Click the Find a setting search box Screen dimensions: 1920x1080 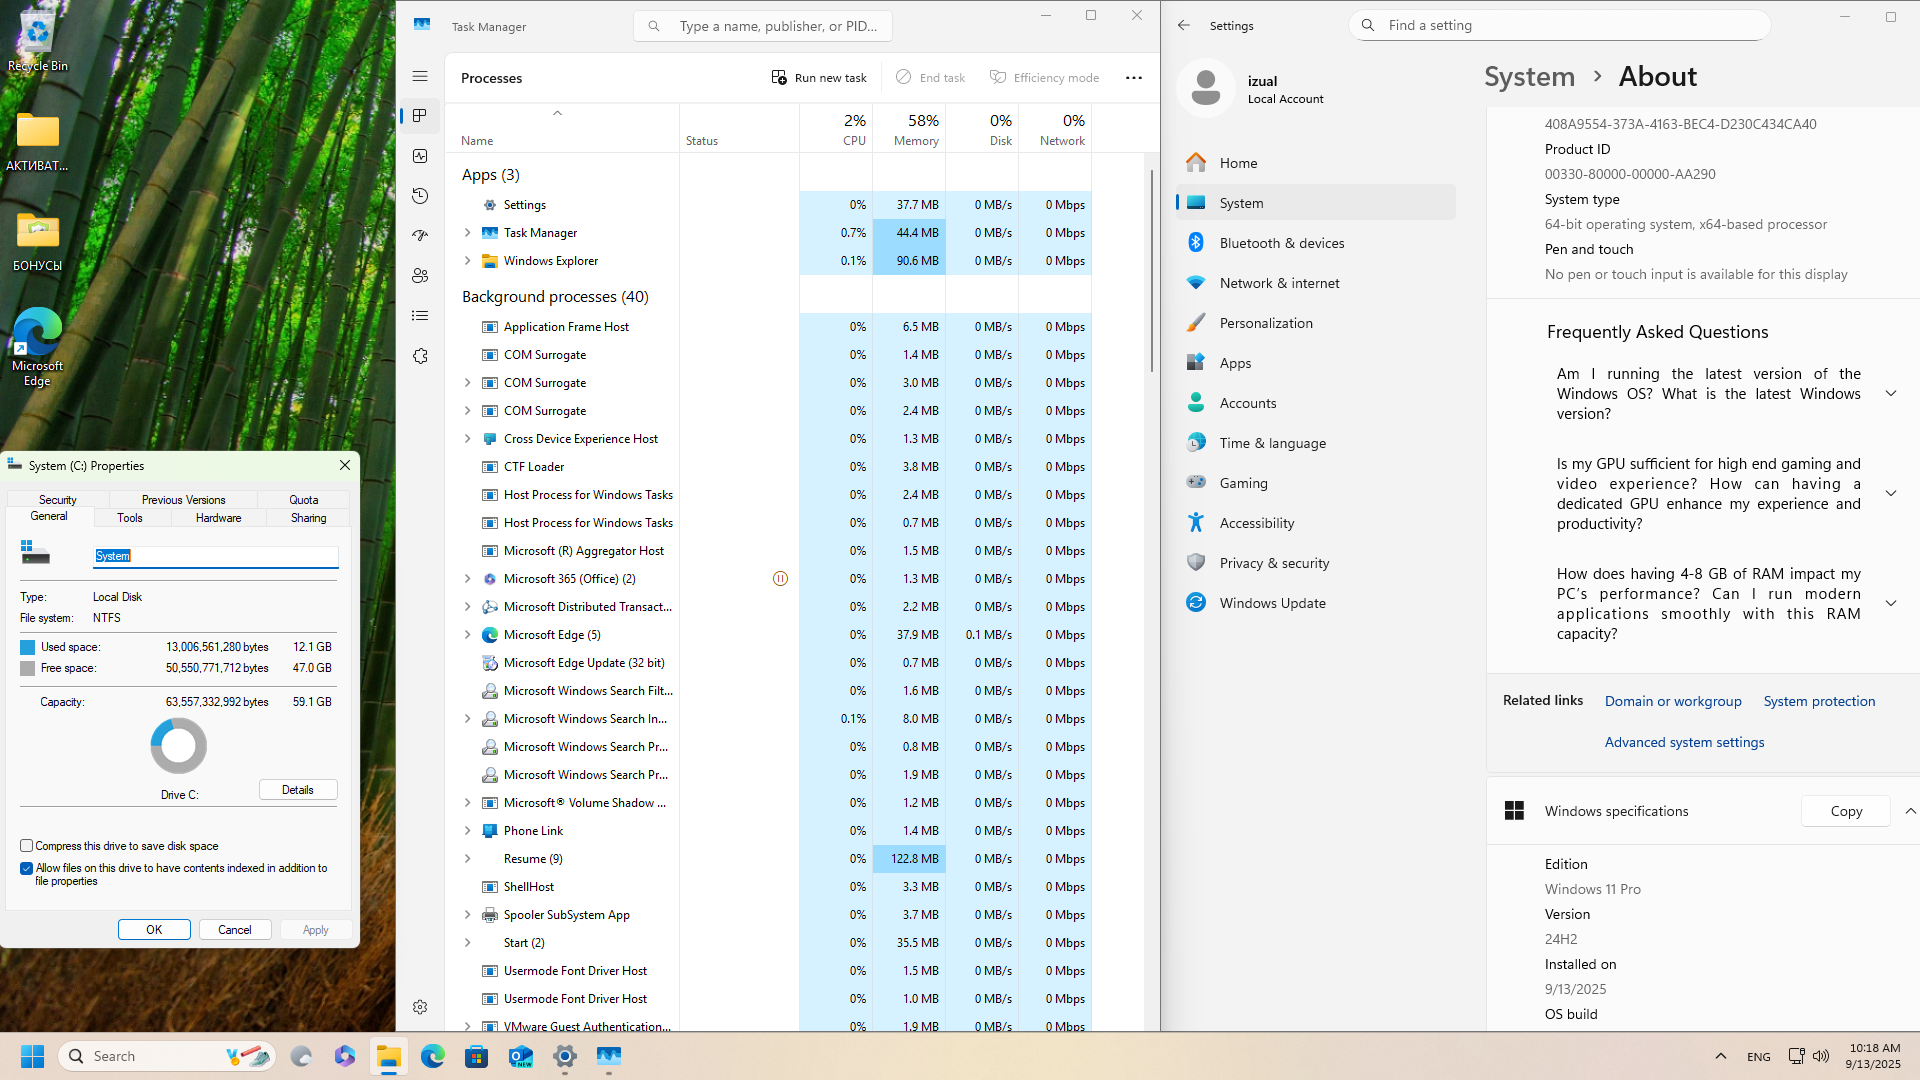pos(1560,25)
